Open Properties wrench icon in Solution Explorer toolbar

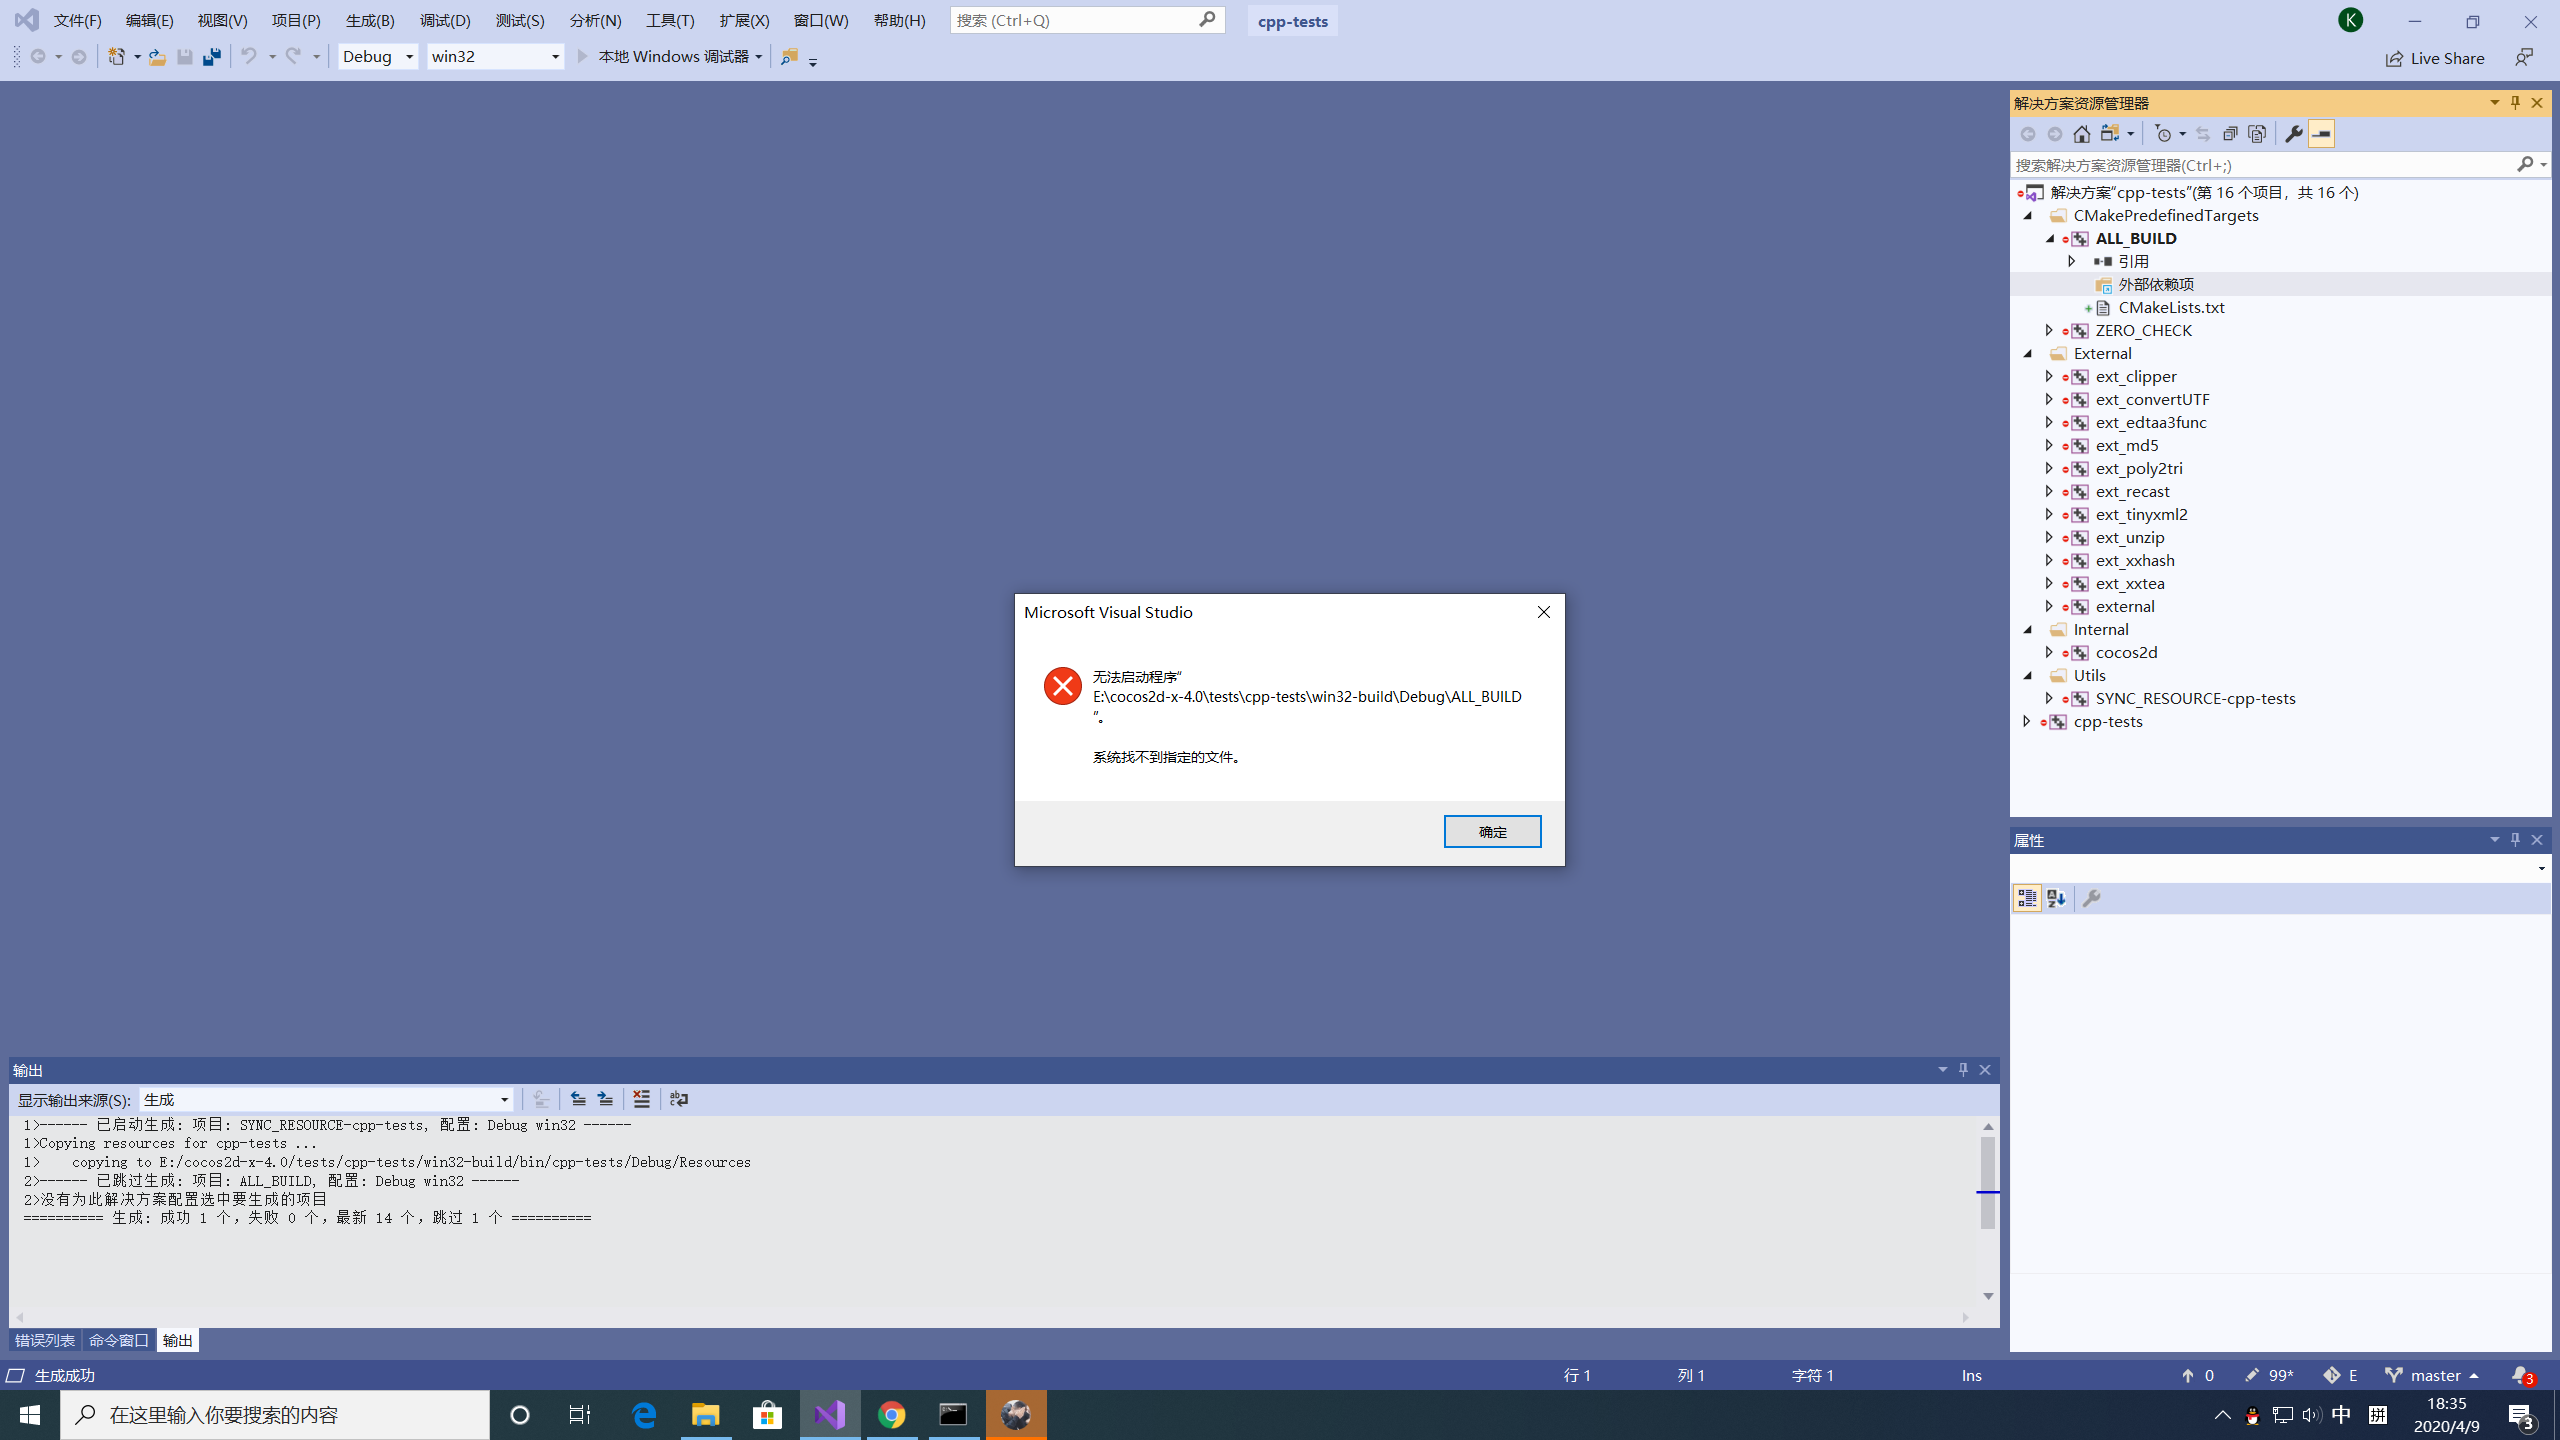point(2293,134)
